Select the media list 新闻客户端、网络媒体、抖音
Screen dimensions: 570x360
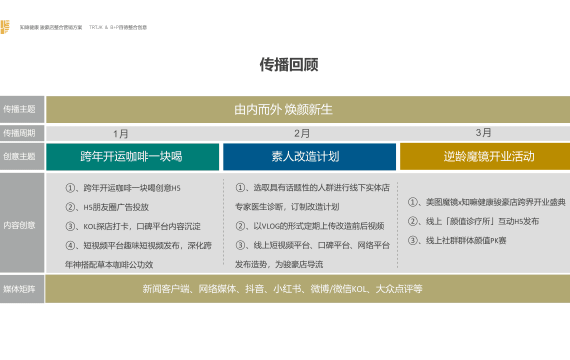tap(282, 289)
